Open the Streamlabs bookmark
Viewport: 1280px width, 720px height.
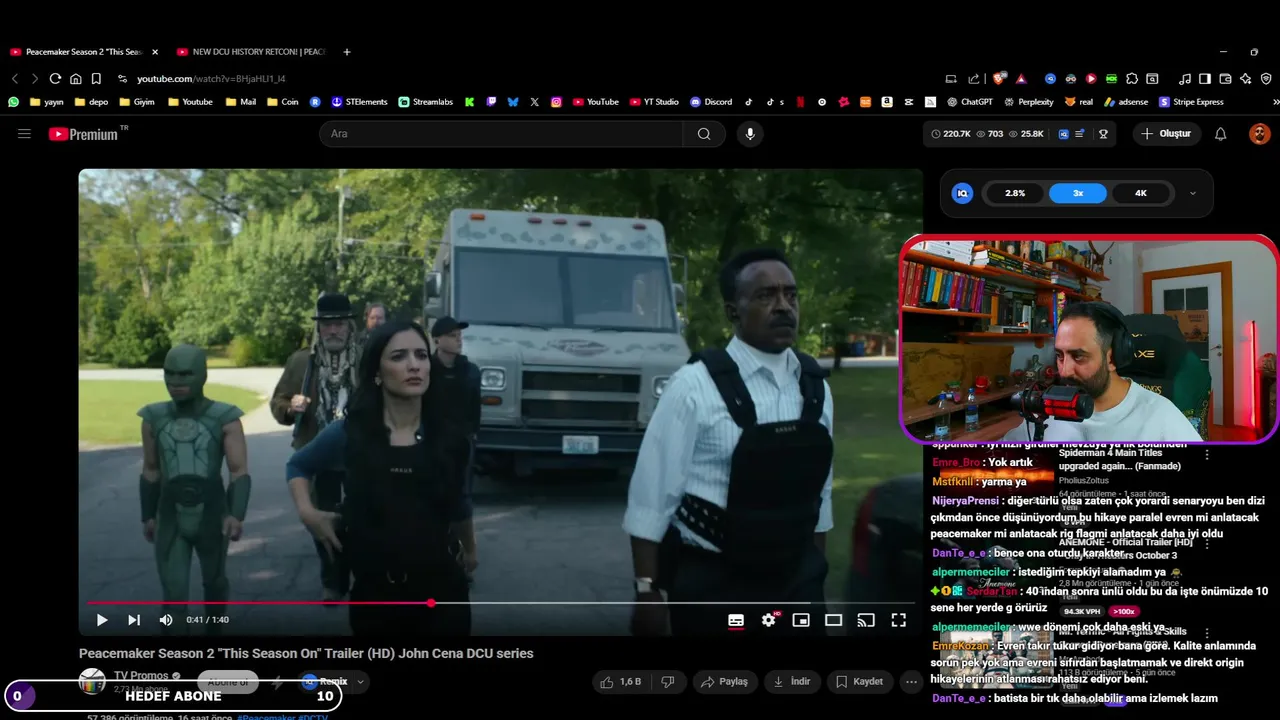pos(425,102)
